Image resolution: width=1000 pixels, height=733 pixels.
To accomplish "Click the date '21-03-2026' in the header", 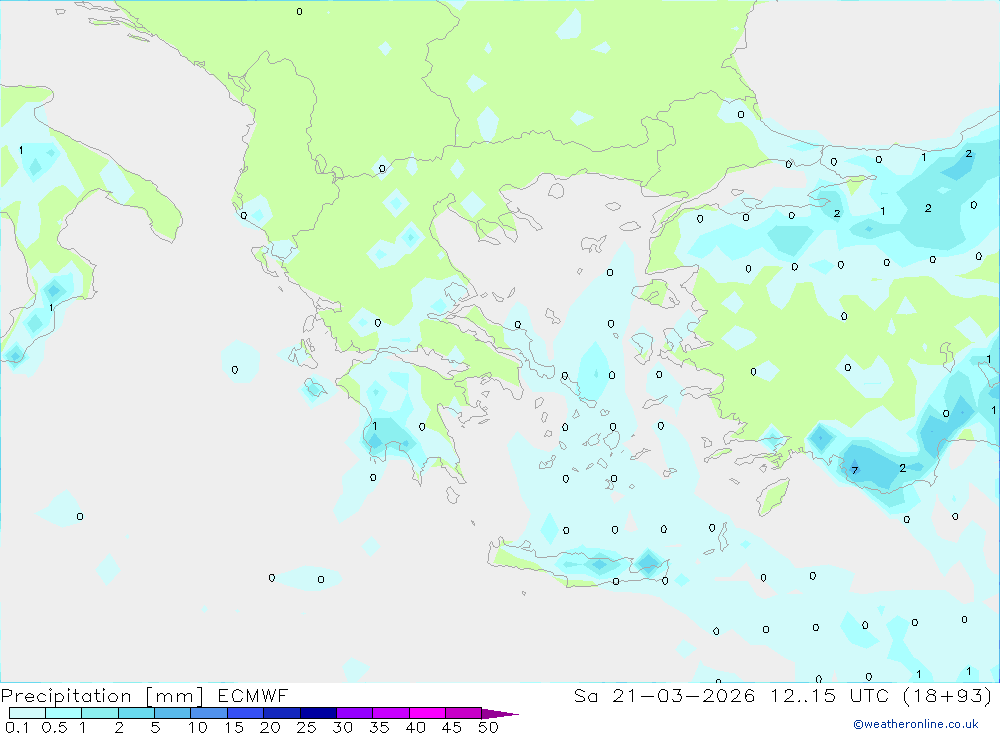I will click(683, 695).
